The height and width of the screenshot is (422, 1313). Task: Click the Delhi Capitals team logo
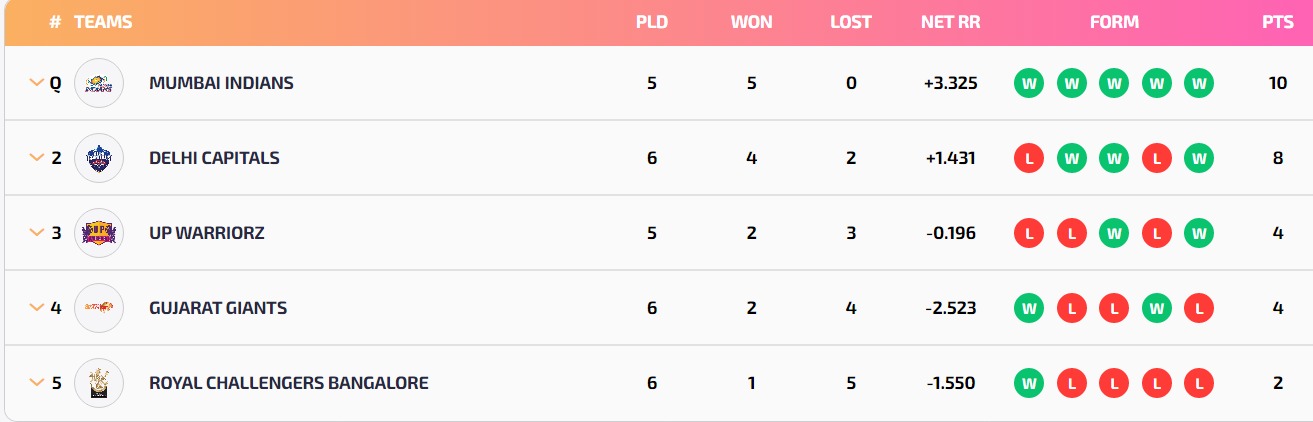[99, 158]
